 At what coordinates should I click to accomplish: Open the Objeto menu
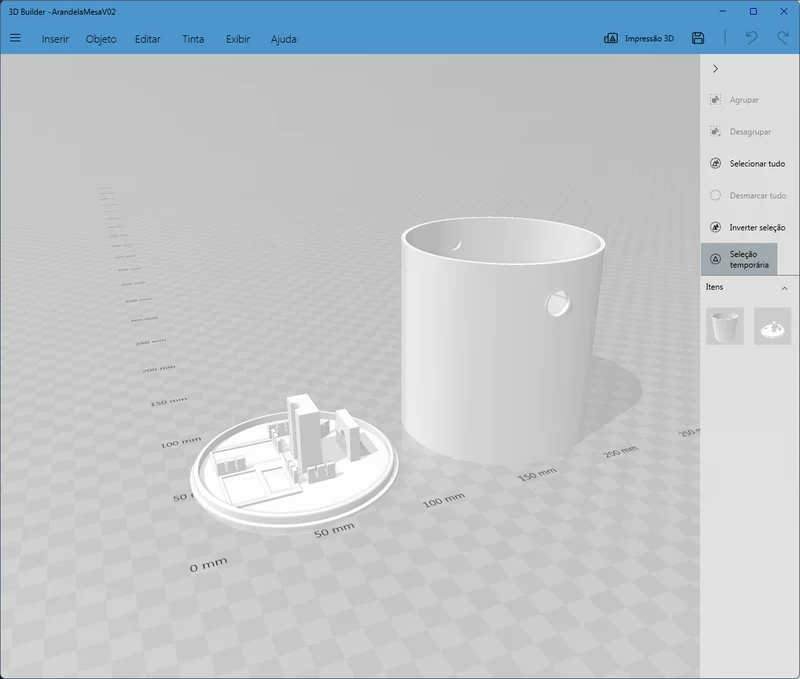click(x=101, y=39)
